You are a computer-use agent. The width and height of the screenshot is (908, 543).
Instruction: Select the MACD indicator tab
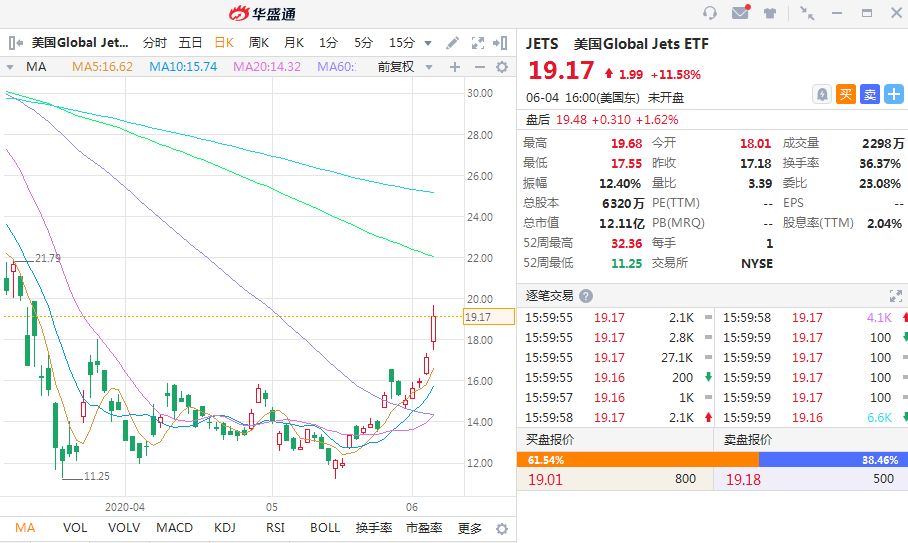coord(174,528)
